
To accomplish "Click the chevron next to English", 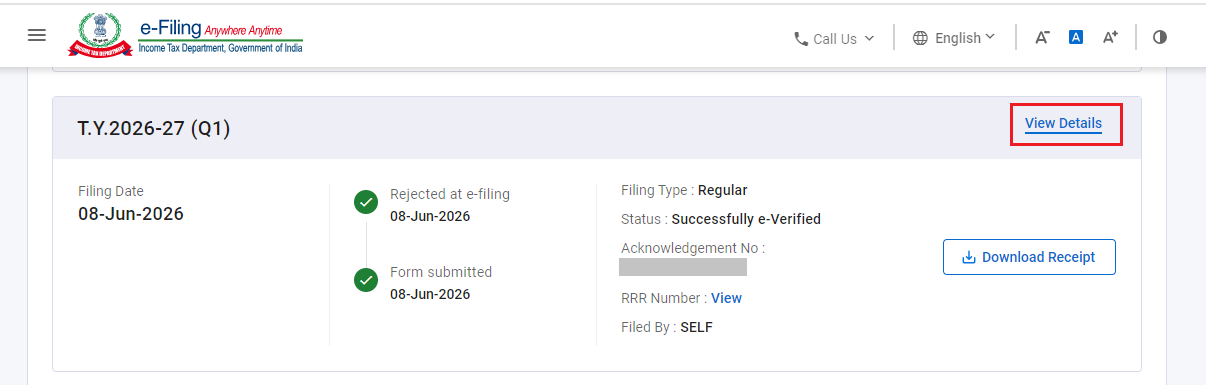I will point(990,37).
